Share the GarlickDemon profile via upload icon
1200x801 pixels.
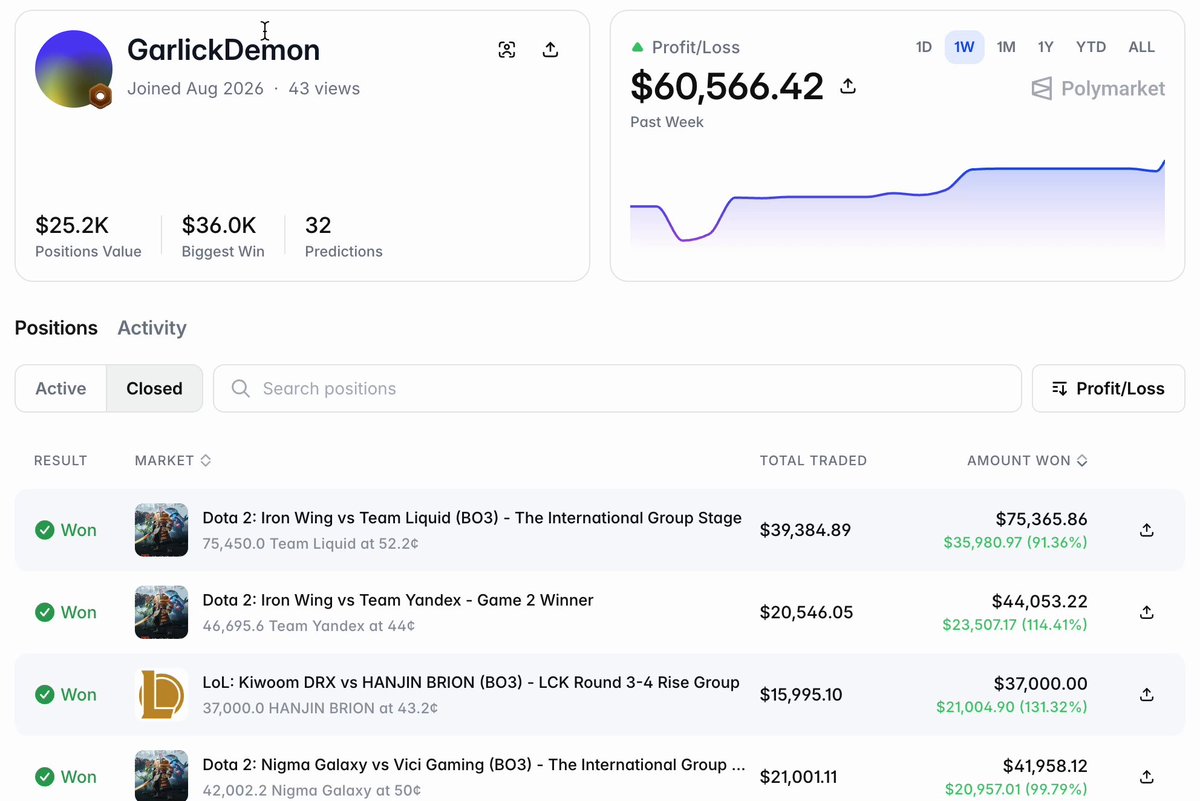click(x=550, y=50)
